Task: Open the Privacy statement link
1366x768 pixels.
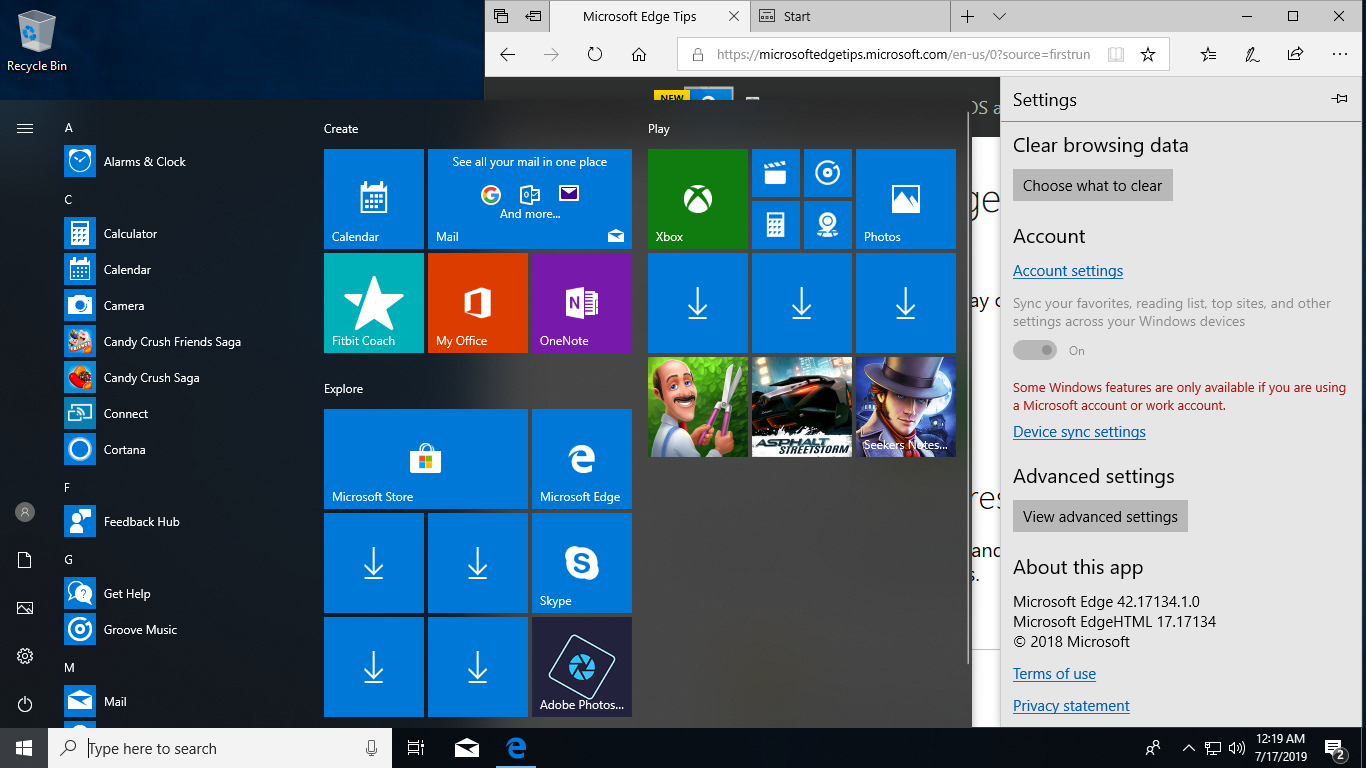Action: [x=1071, y=706]
